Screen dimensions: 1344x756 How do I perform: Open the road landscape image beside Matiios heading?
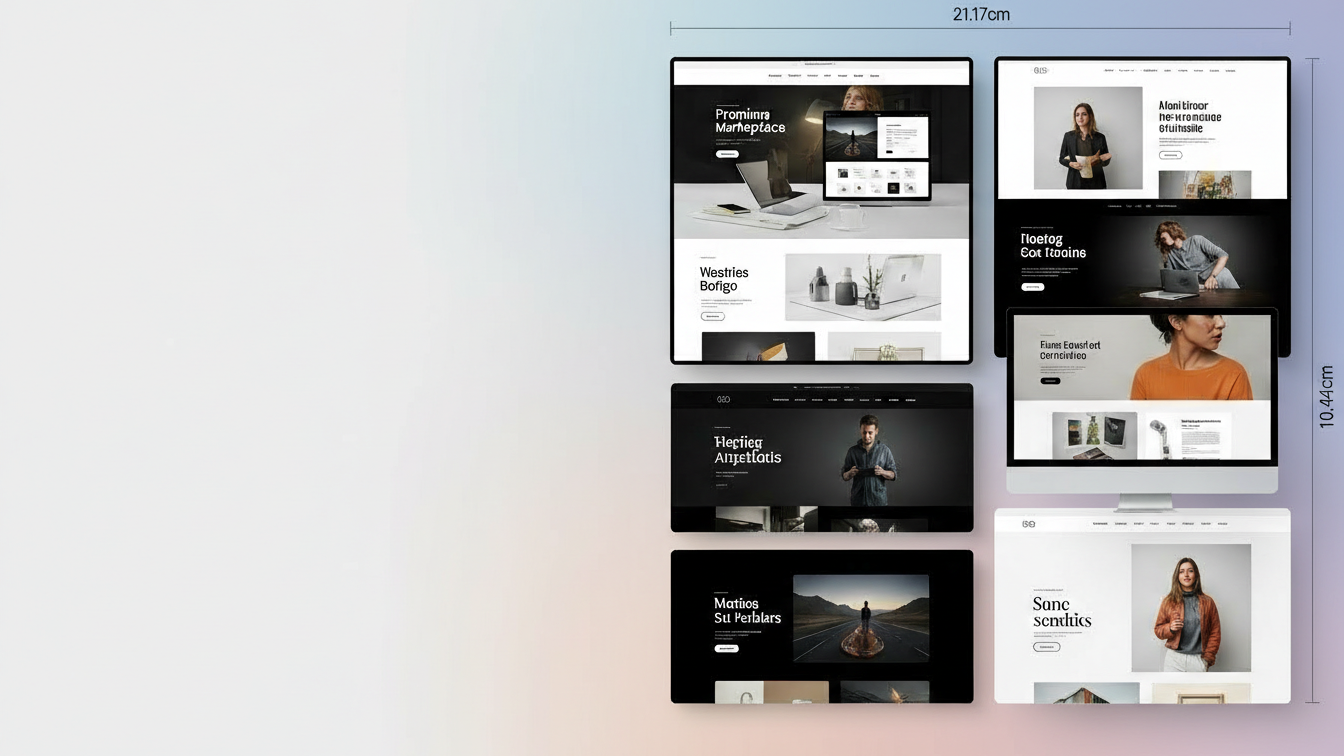860,618
